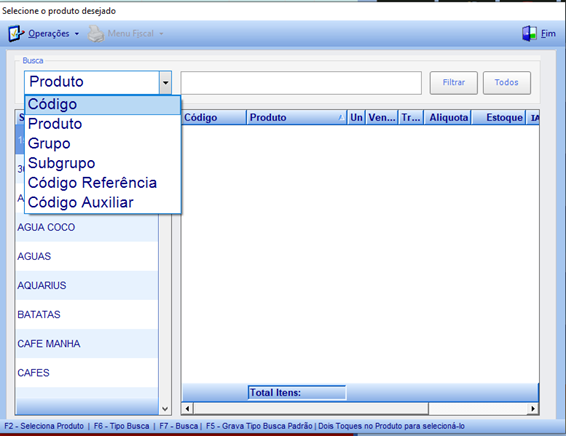Click F5 - Grava Tipo Busca Padrão hint

[x=259, y=426]
